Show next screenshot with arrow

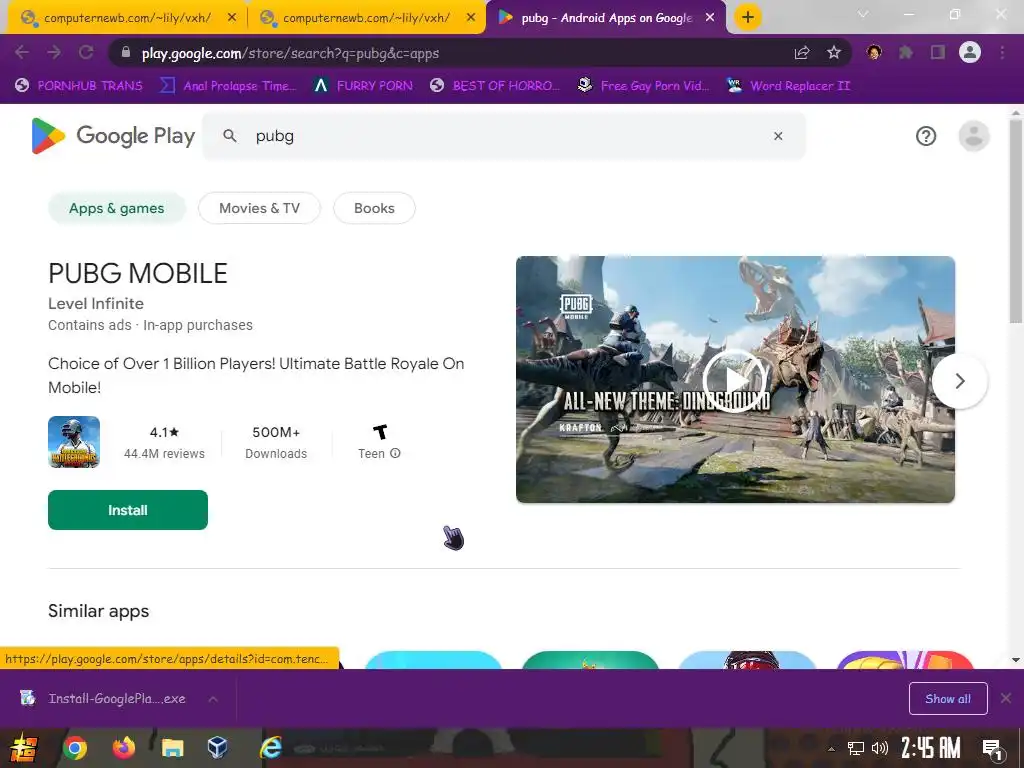[959, 381]
